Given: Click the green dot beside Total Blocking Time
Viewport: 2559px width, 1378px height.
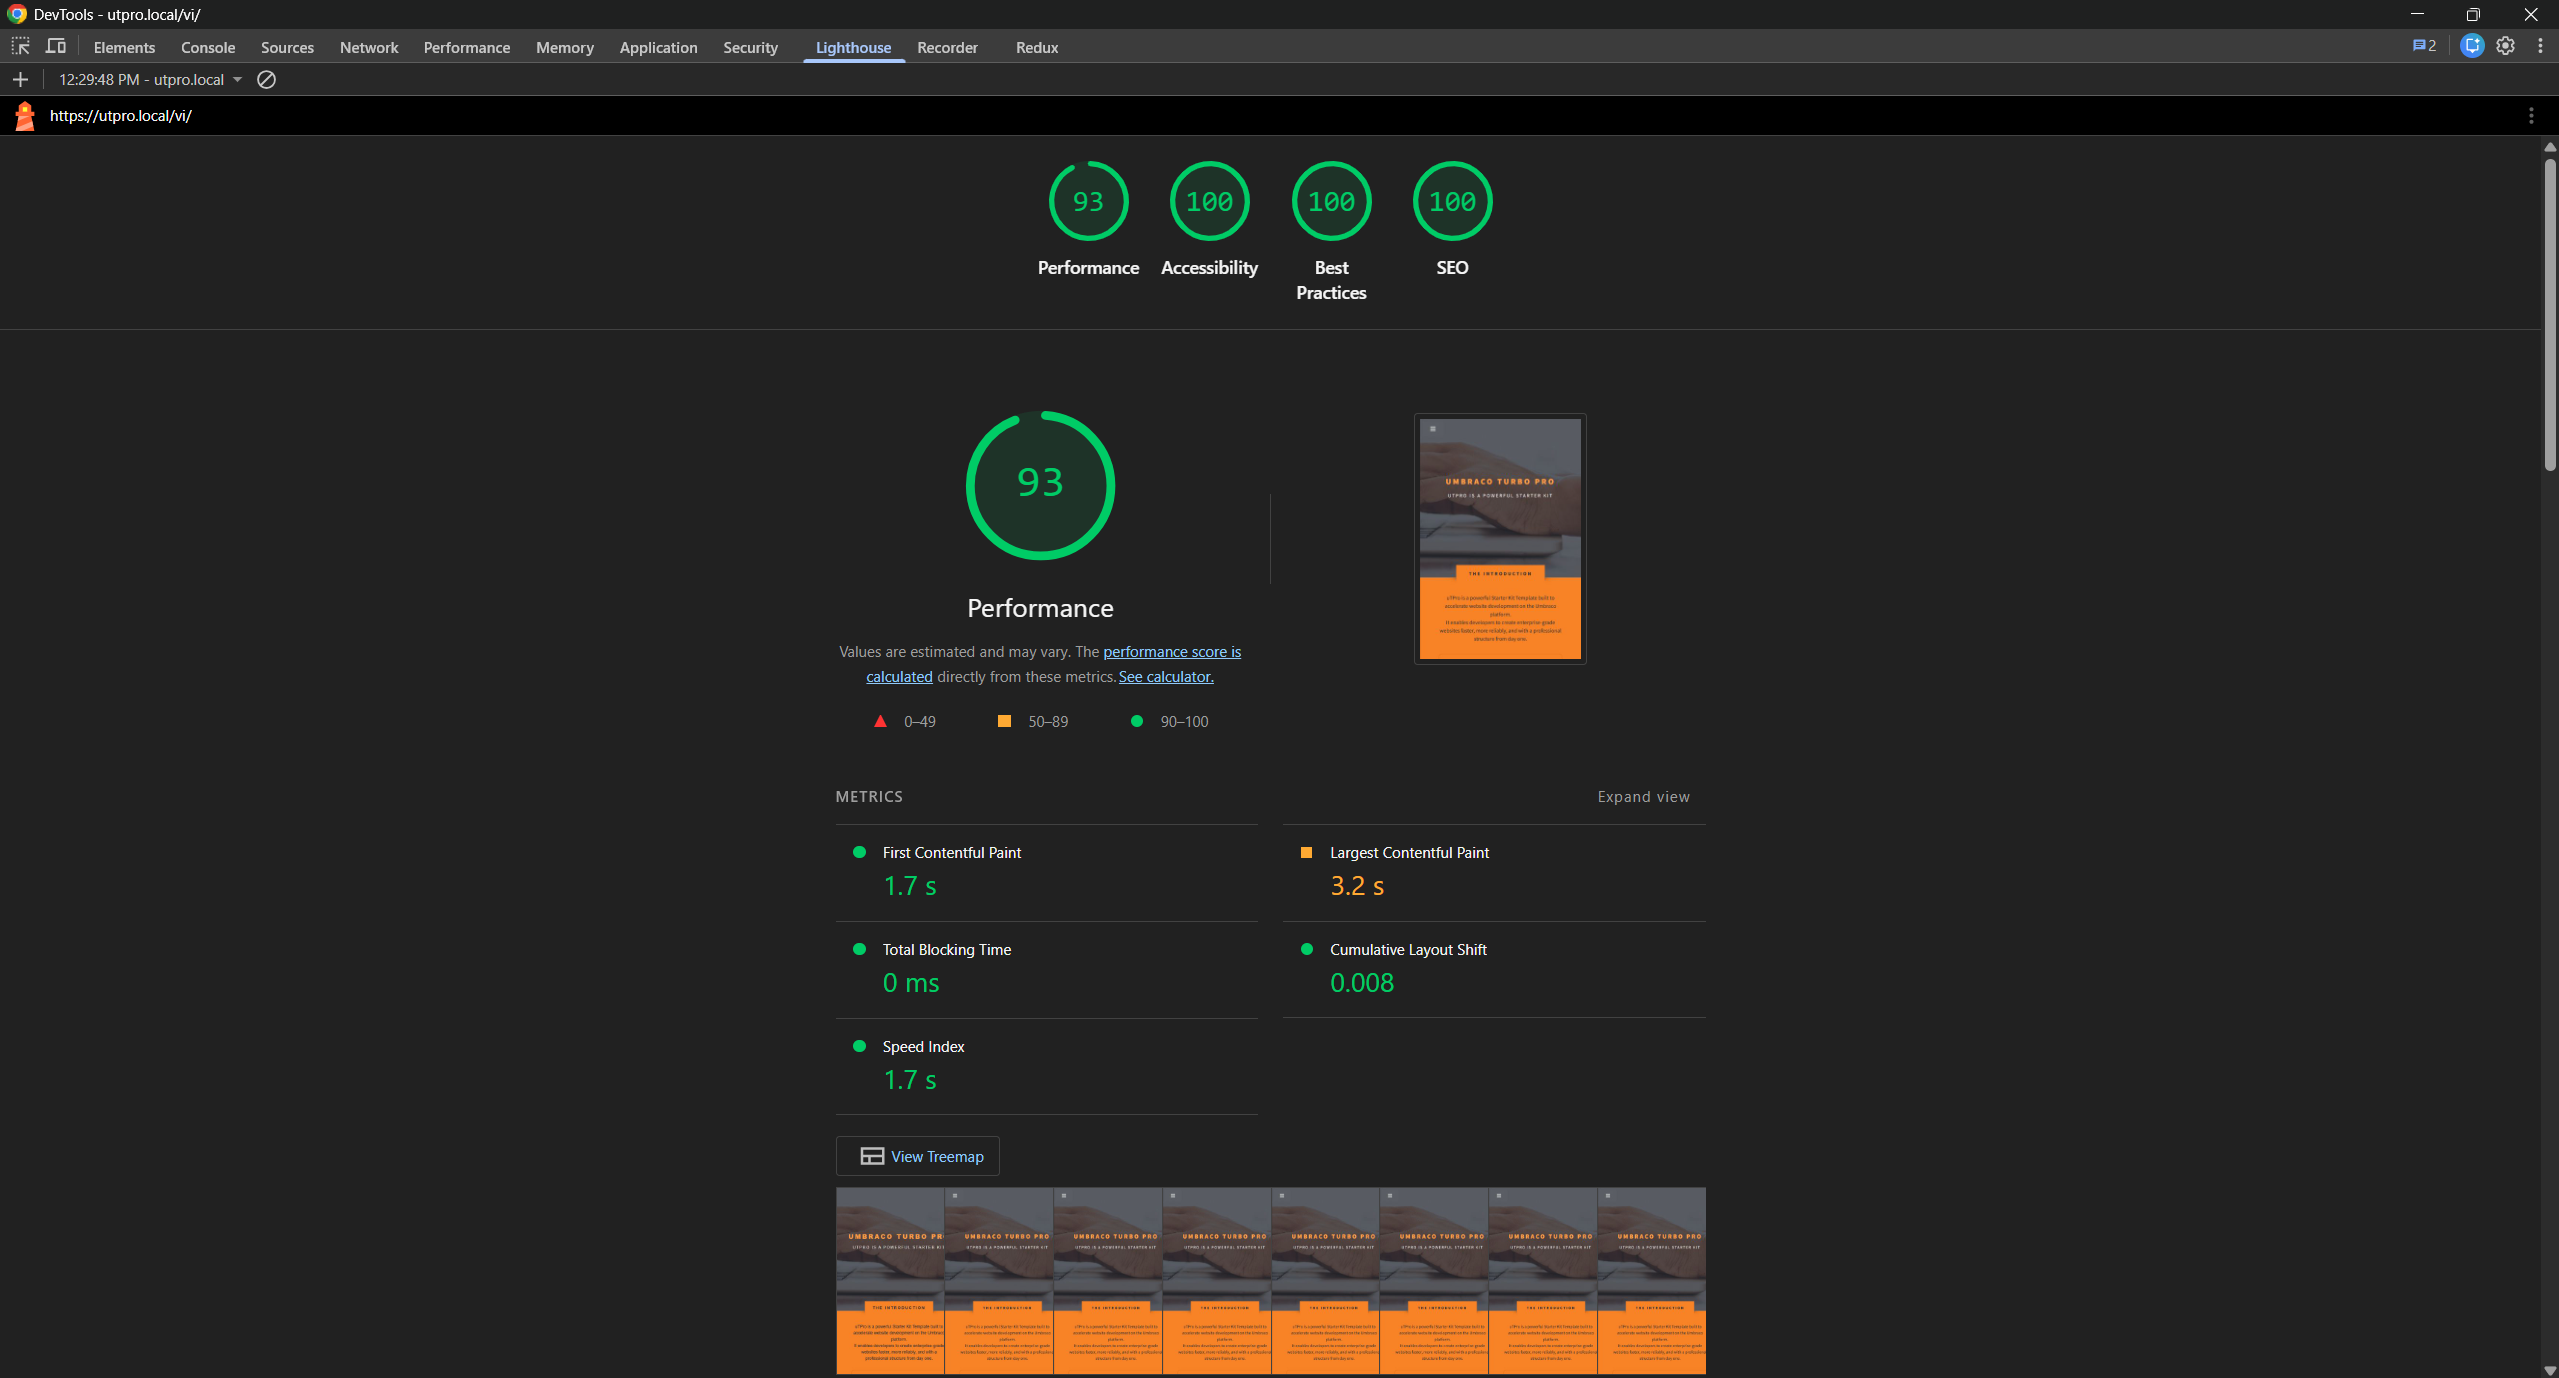Looking at the screenshot, I should [859, 950].
